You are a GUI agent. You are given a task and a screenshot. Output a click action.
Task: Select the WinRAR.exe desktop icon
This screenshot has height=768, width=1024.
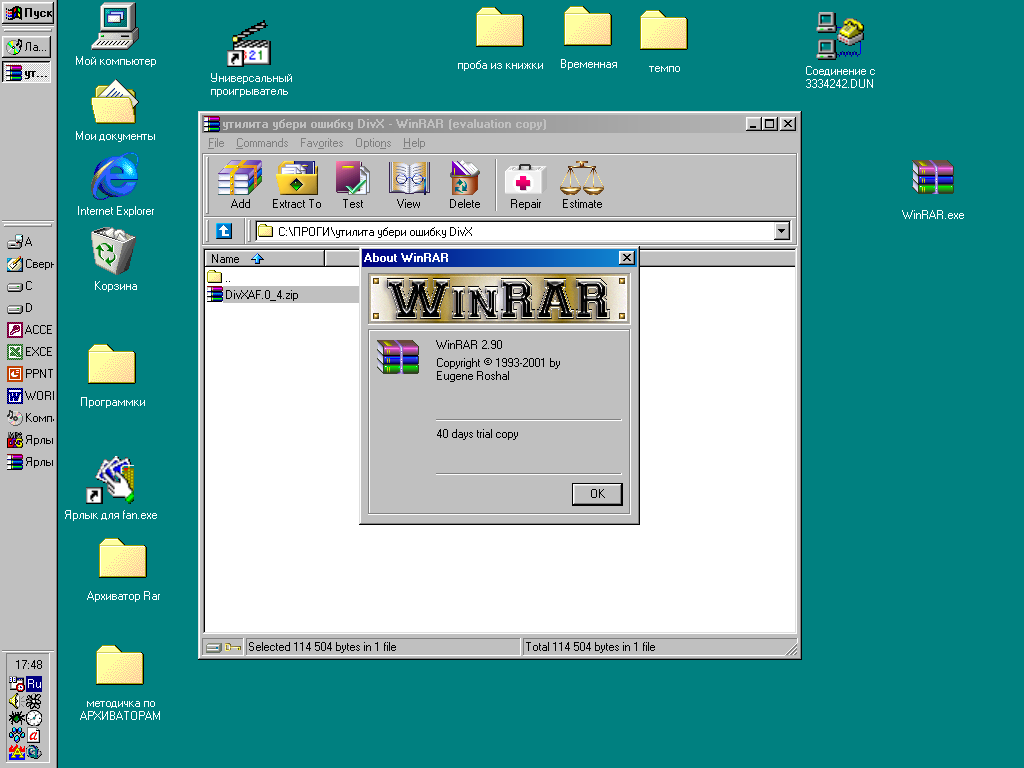click(933, 189)
